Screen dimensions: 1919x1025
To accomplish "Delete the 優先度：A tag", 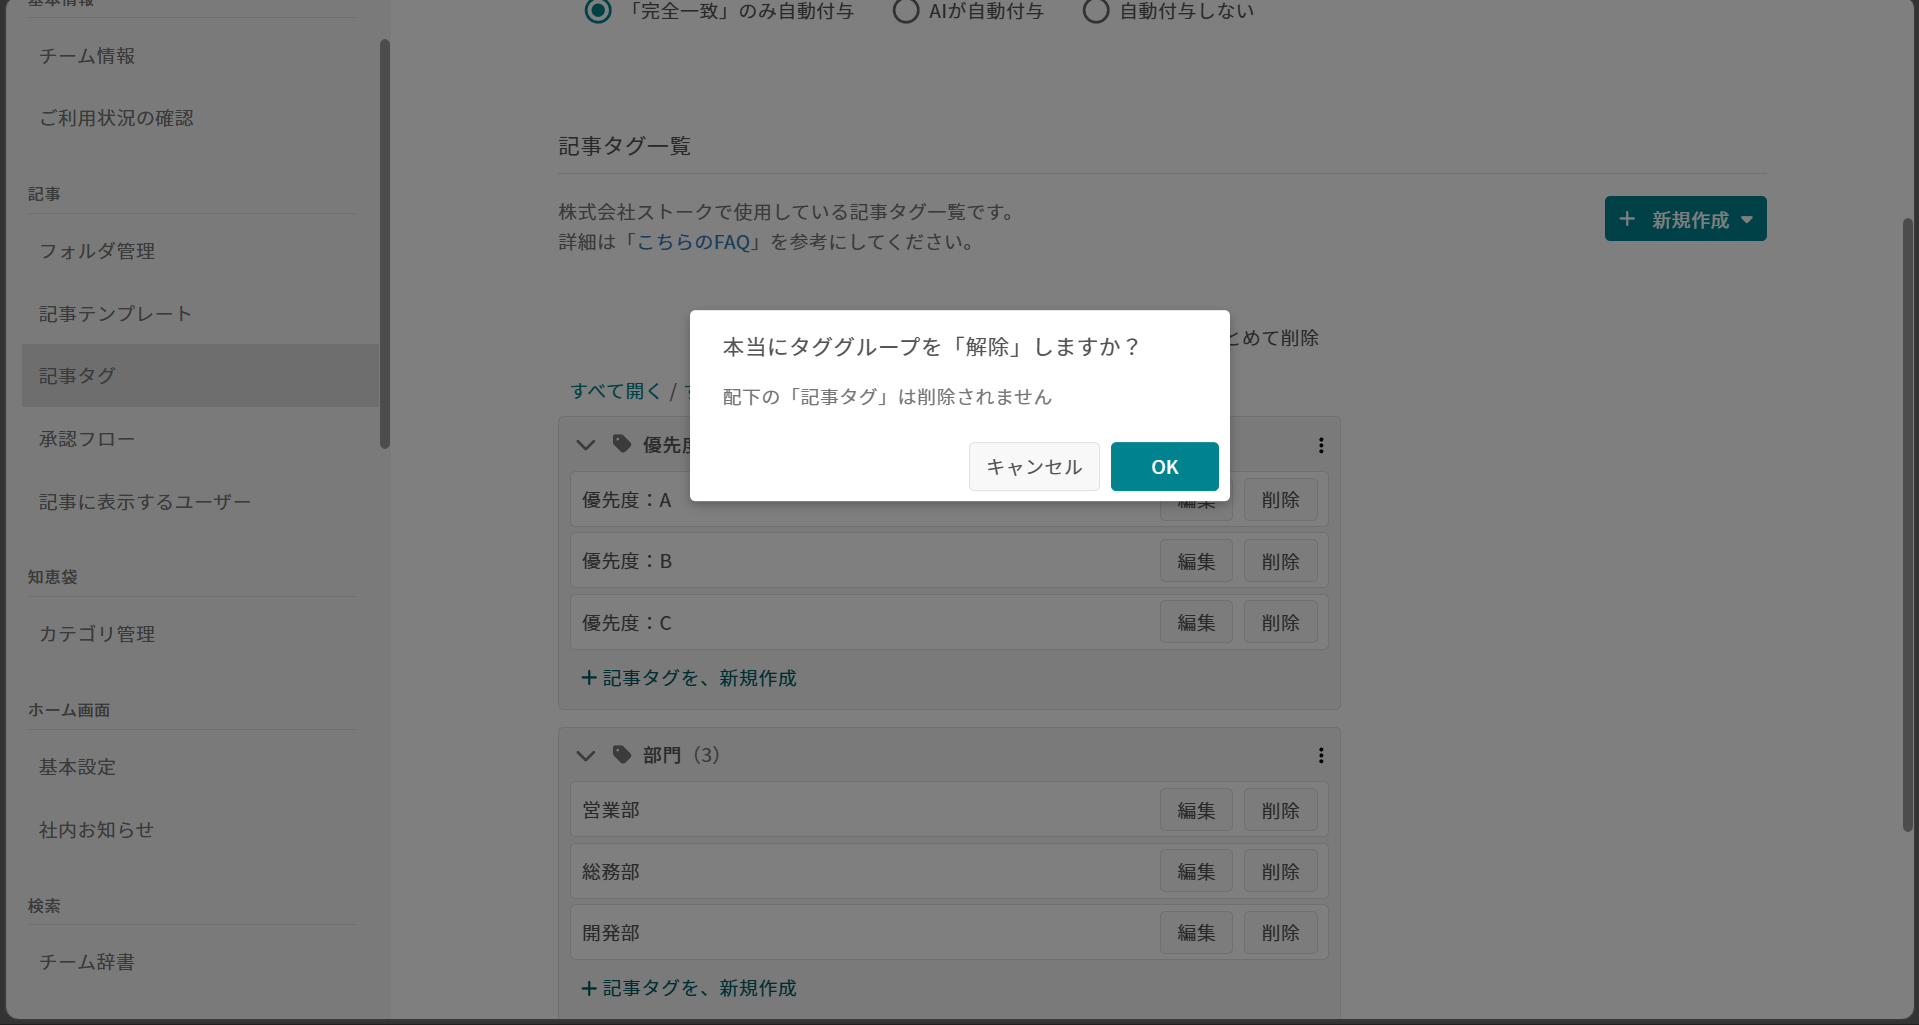I will coord(1280,500).
